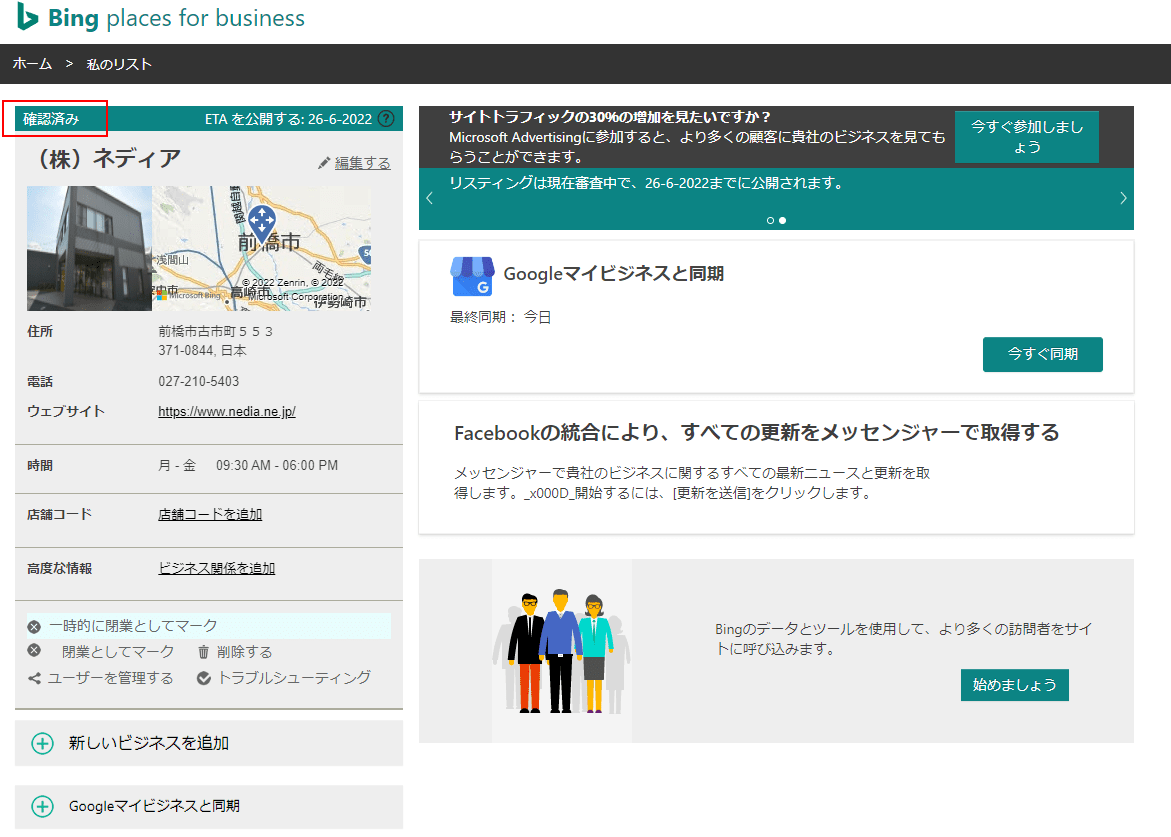Click the ビジネス関係を追加 link
The height and width of the screenshot is (837, 1171).
click(x=217, y=568)
